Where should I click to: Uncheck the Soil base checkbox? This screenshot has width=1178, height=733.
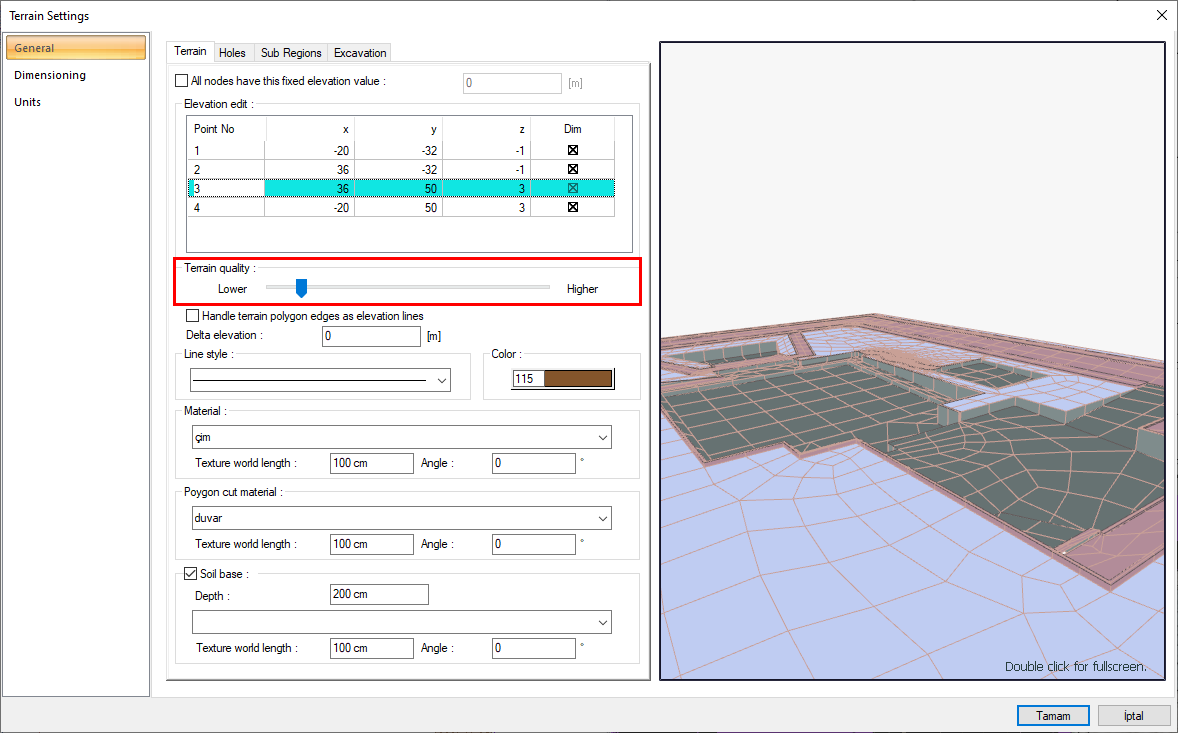coord(192,574)
